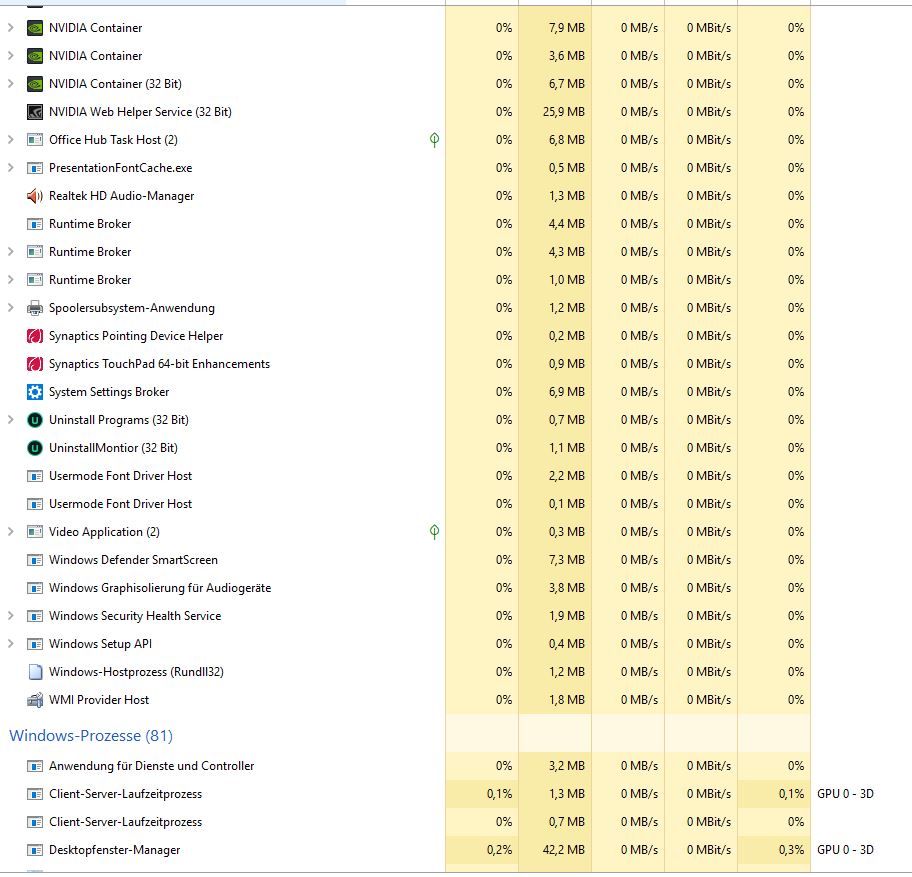Click the NVIDIA Container (32 Bit) process icon
The width and height of the screenshot is (912, 877).
tap(35, 84)
